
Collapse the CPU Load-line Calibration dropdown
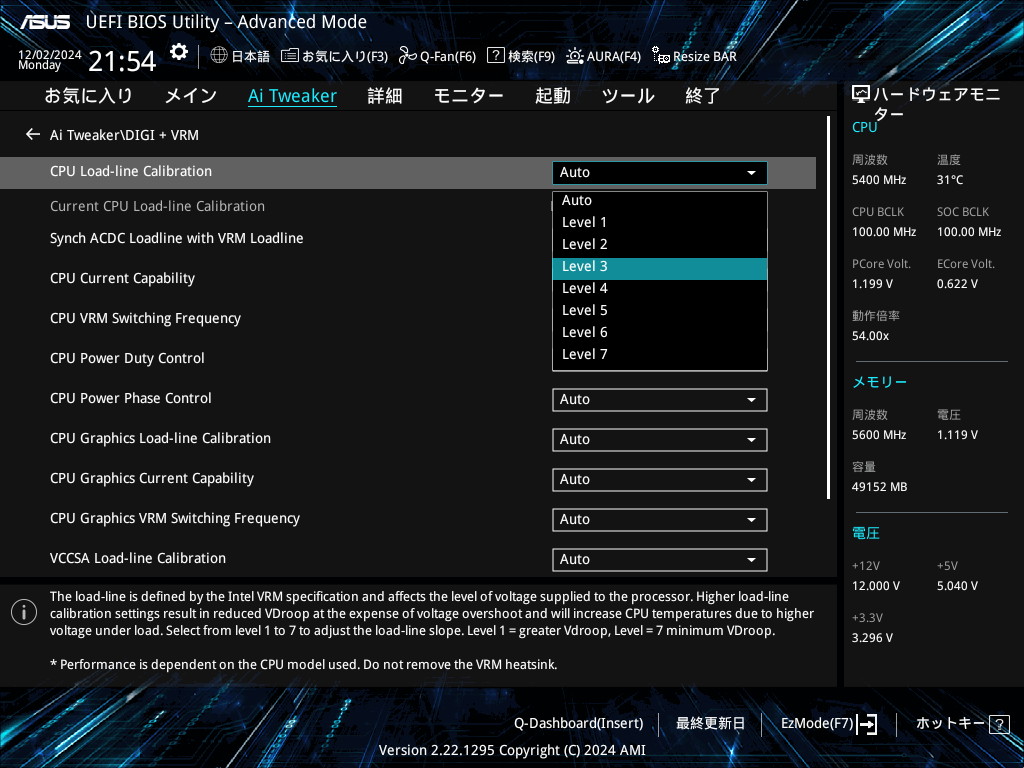660,172
